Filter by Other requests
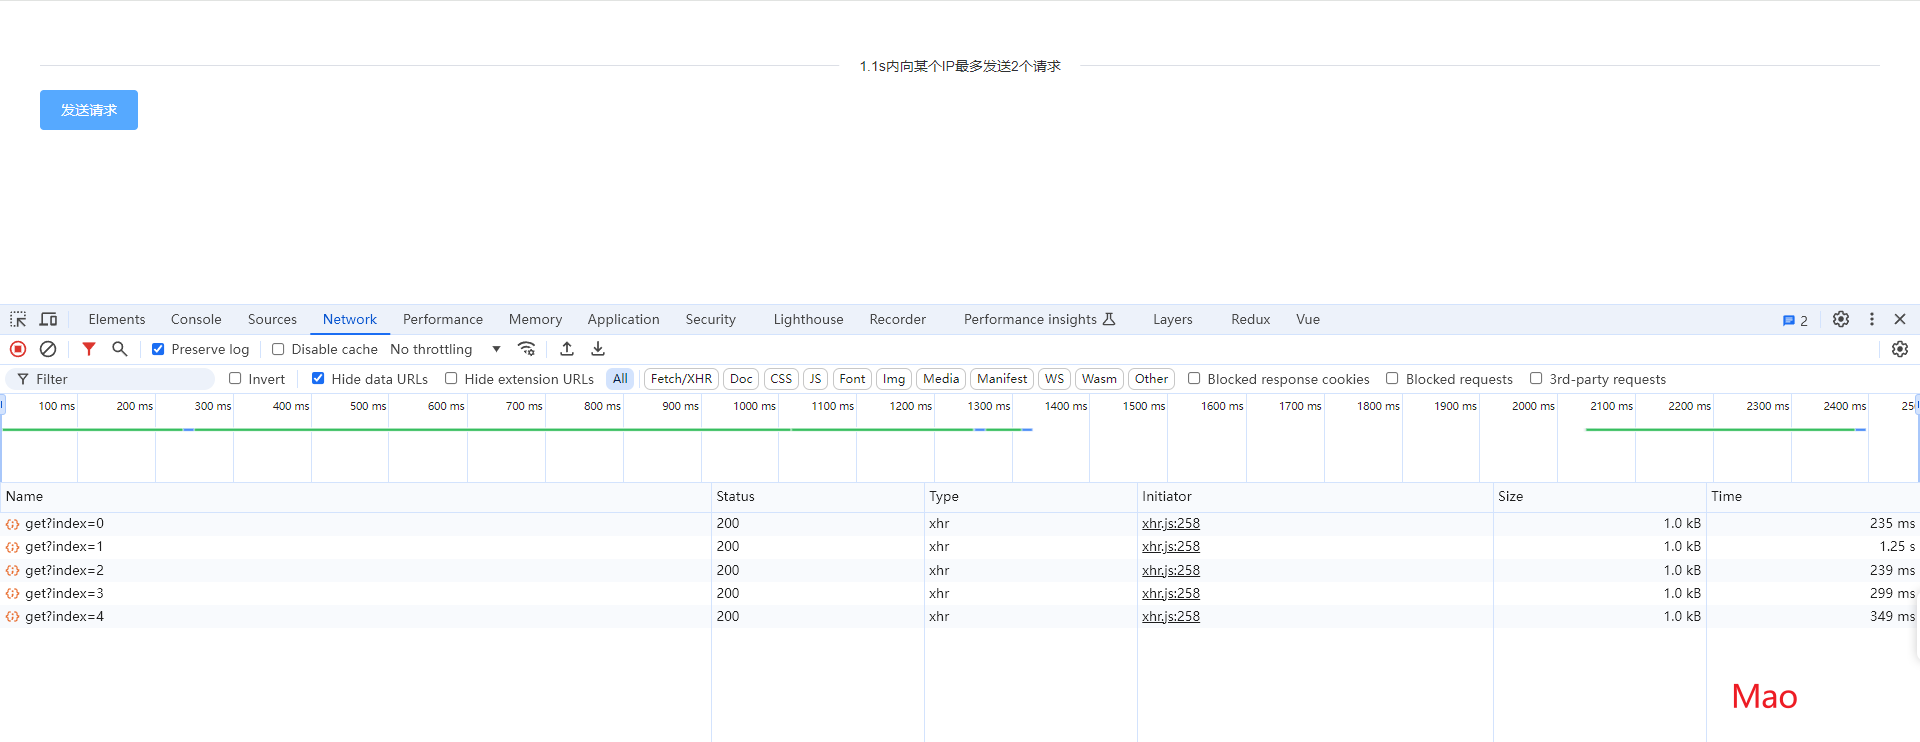 pyautogui.click(x=1151, y=379)
